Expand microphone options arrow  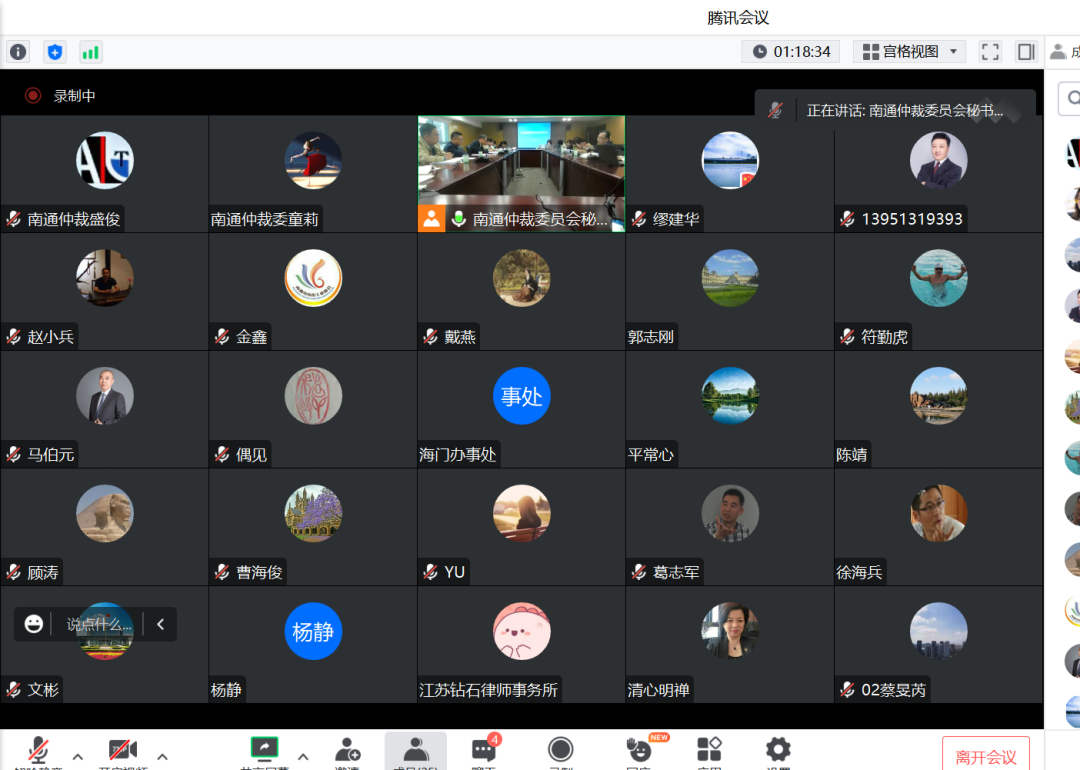coord(78,756)
